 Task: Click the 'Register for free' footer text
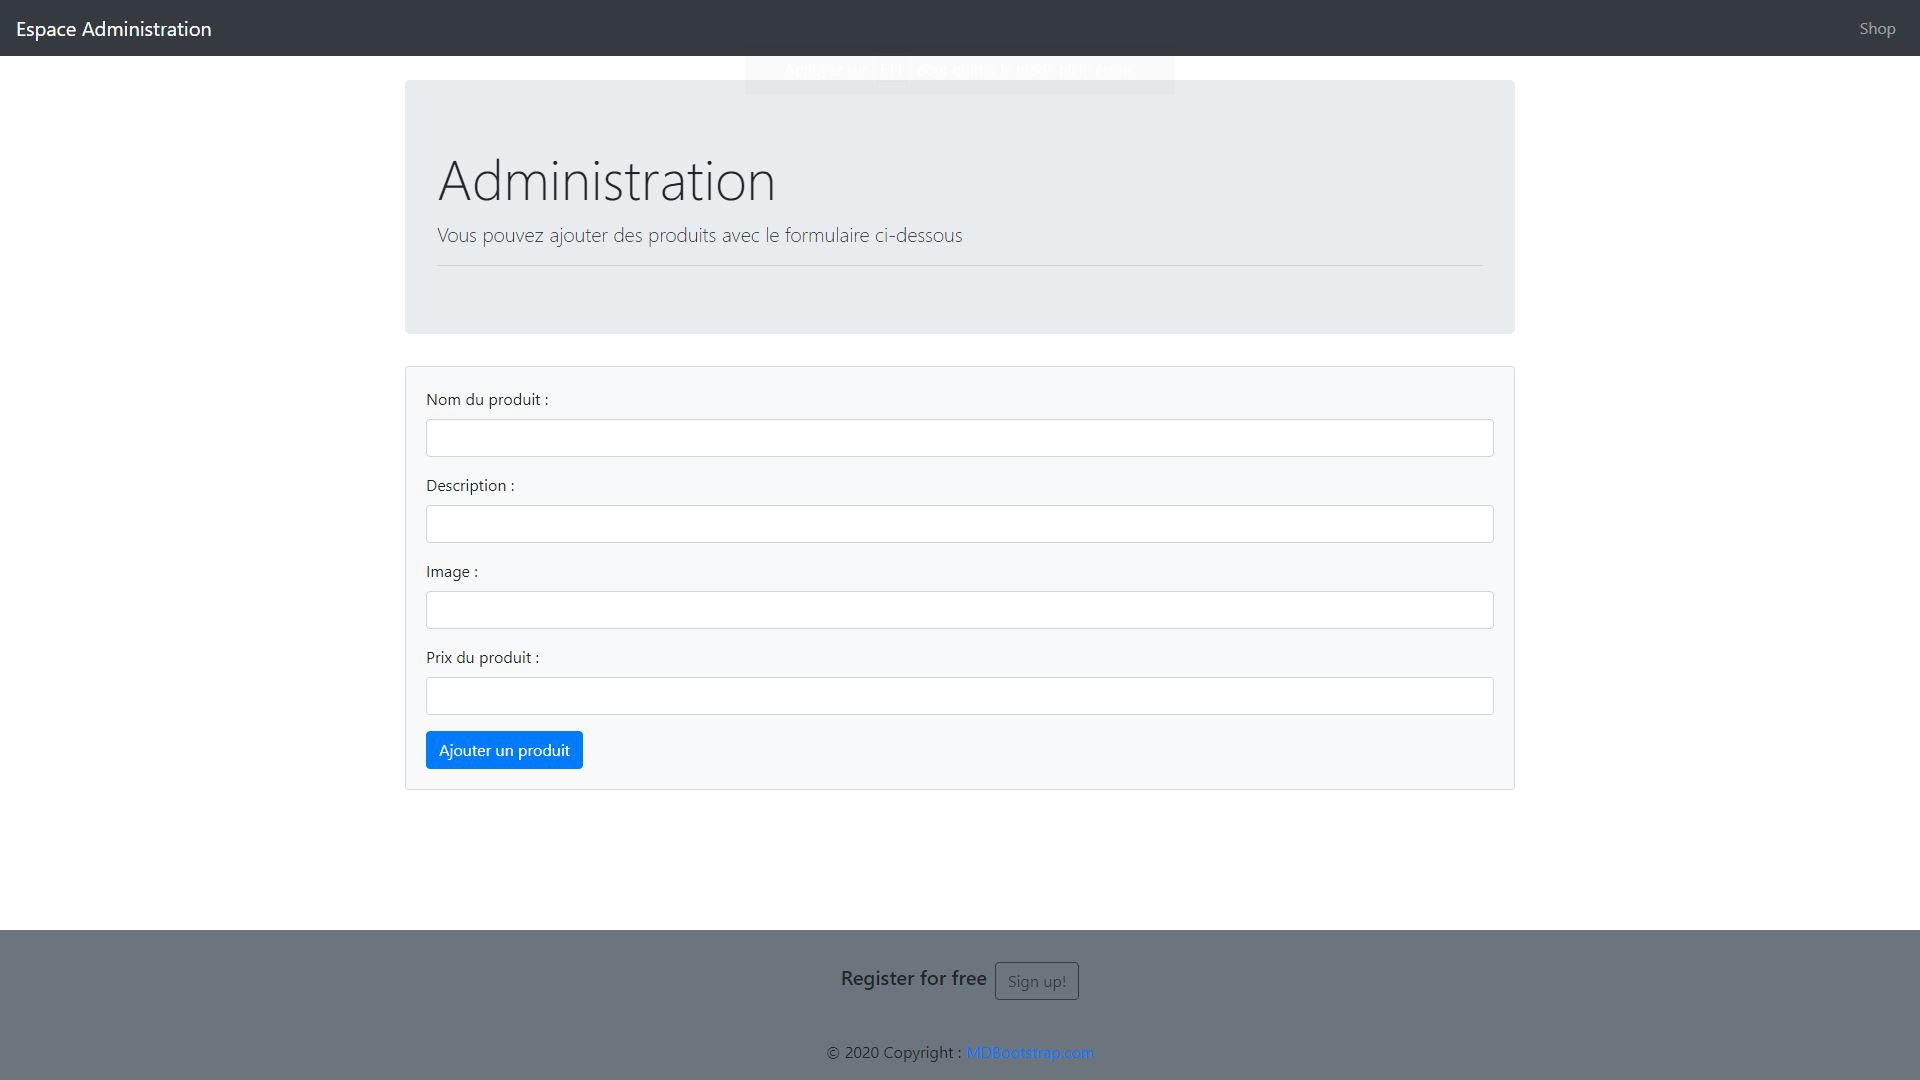[x=913, y=979]
